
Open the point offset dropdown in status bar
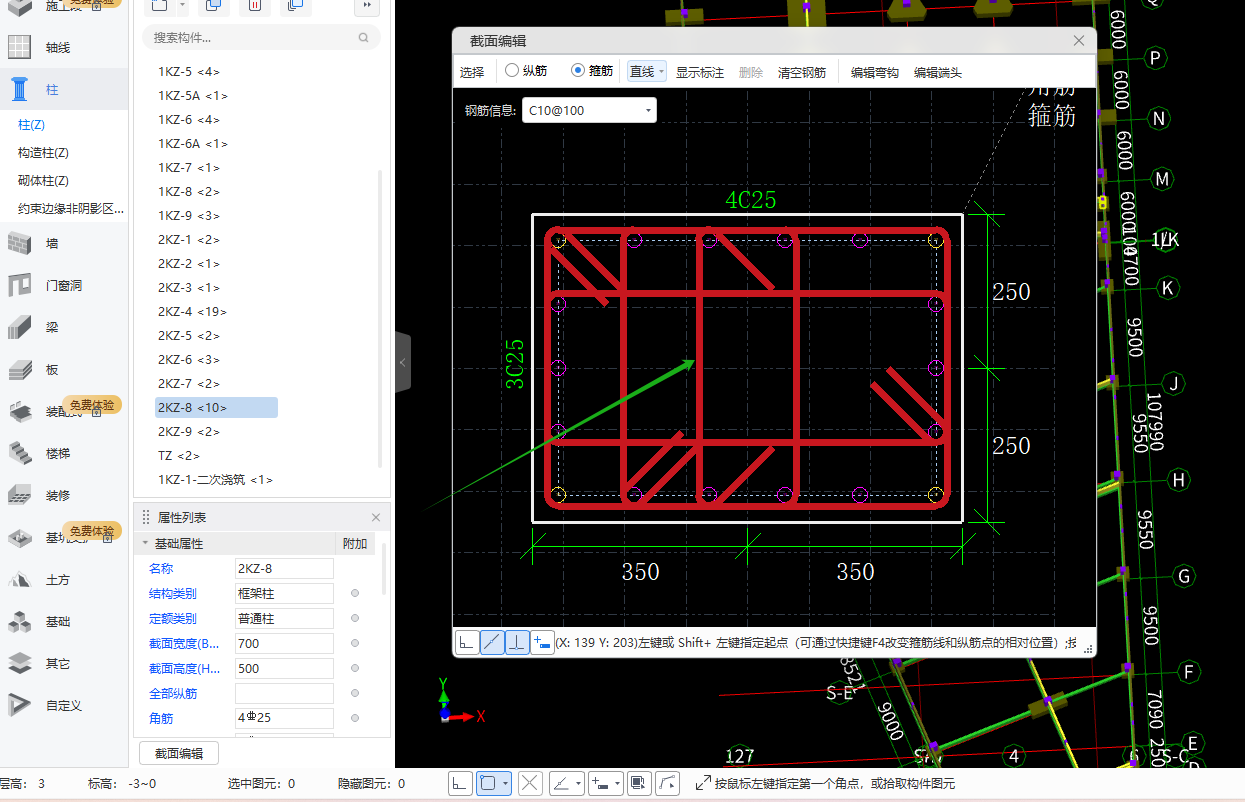click(x=618, y=783)
